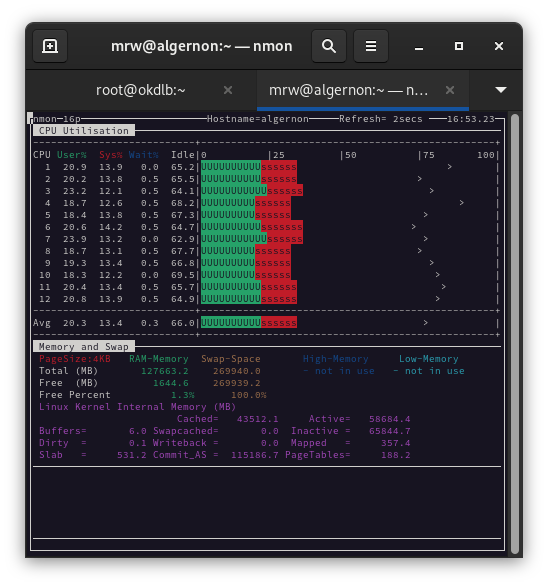The width and height of the screenshot is (548, 586).
Task: Open the terminal search tool
Action: tap(329, 46)
